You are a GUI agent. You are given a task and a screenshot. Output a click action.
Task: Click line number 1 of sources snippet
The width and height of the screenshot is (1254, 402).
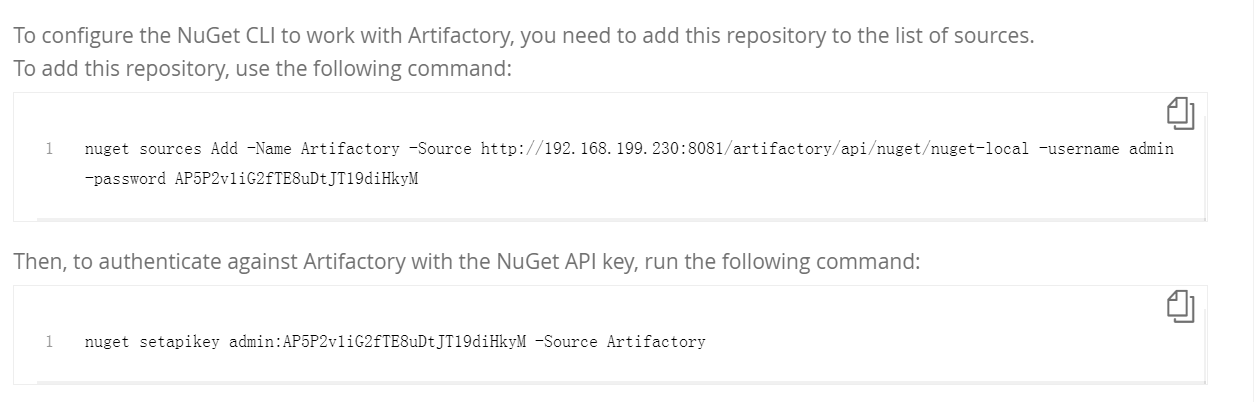click(x=49, y=149)
